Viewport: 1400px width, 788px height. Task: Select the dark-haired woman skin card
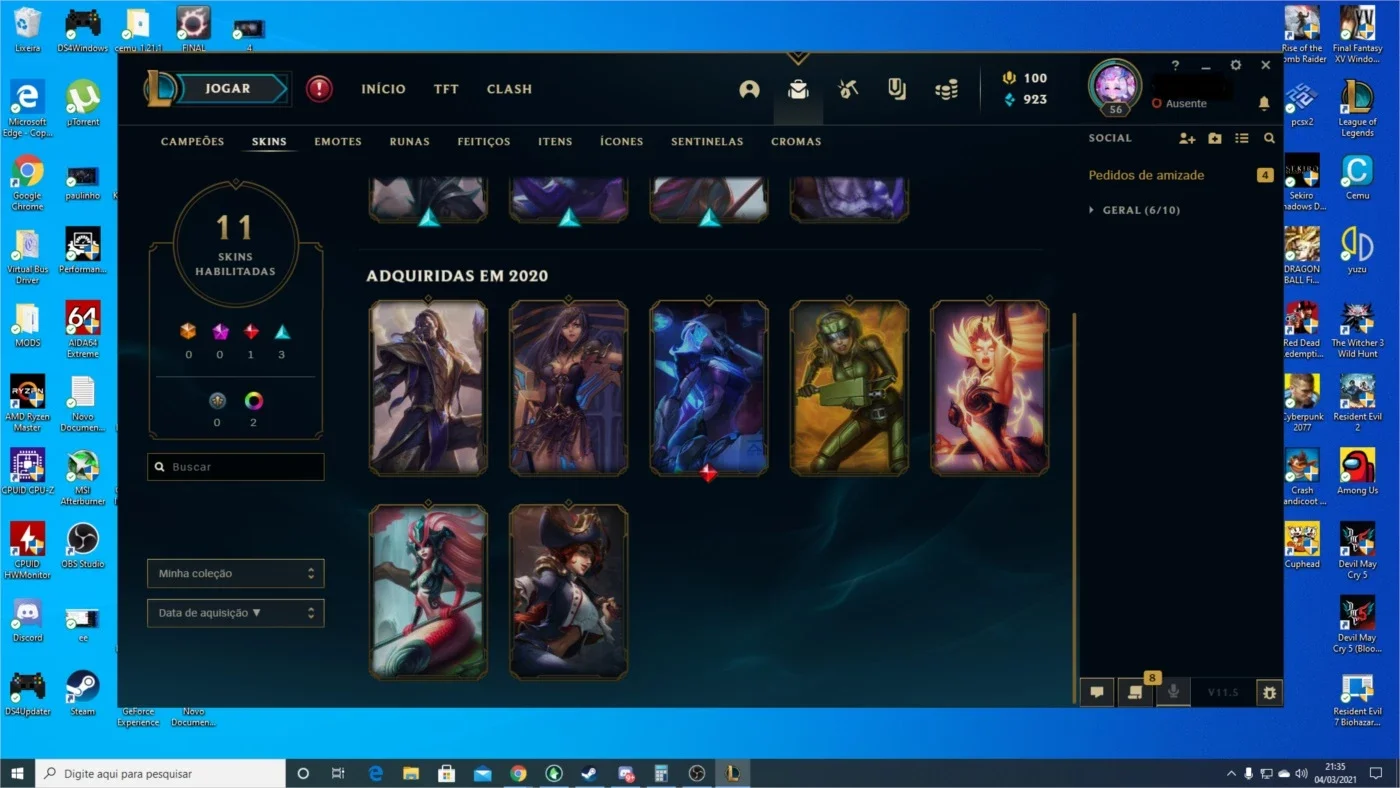click(x=568, y=388)
